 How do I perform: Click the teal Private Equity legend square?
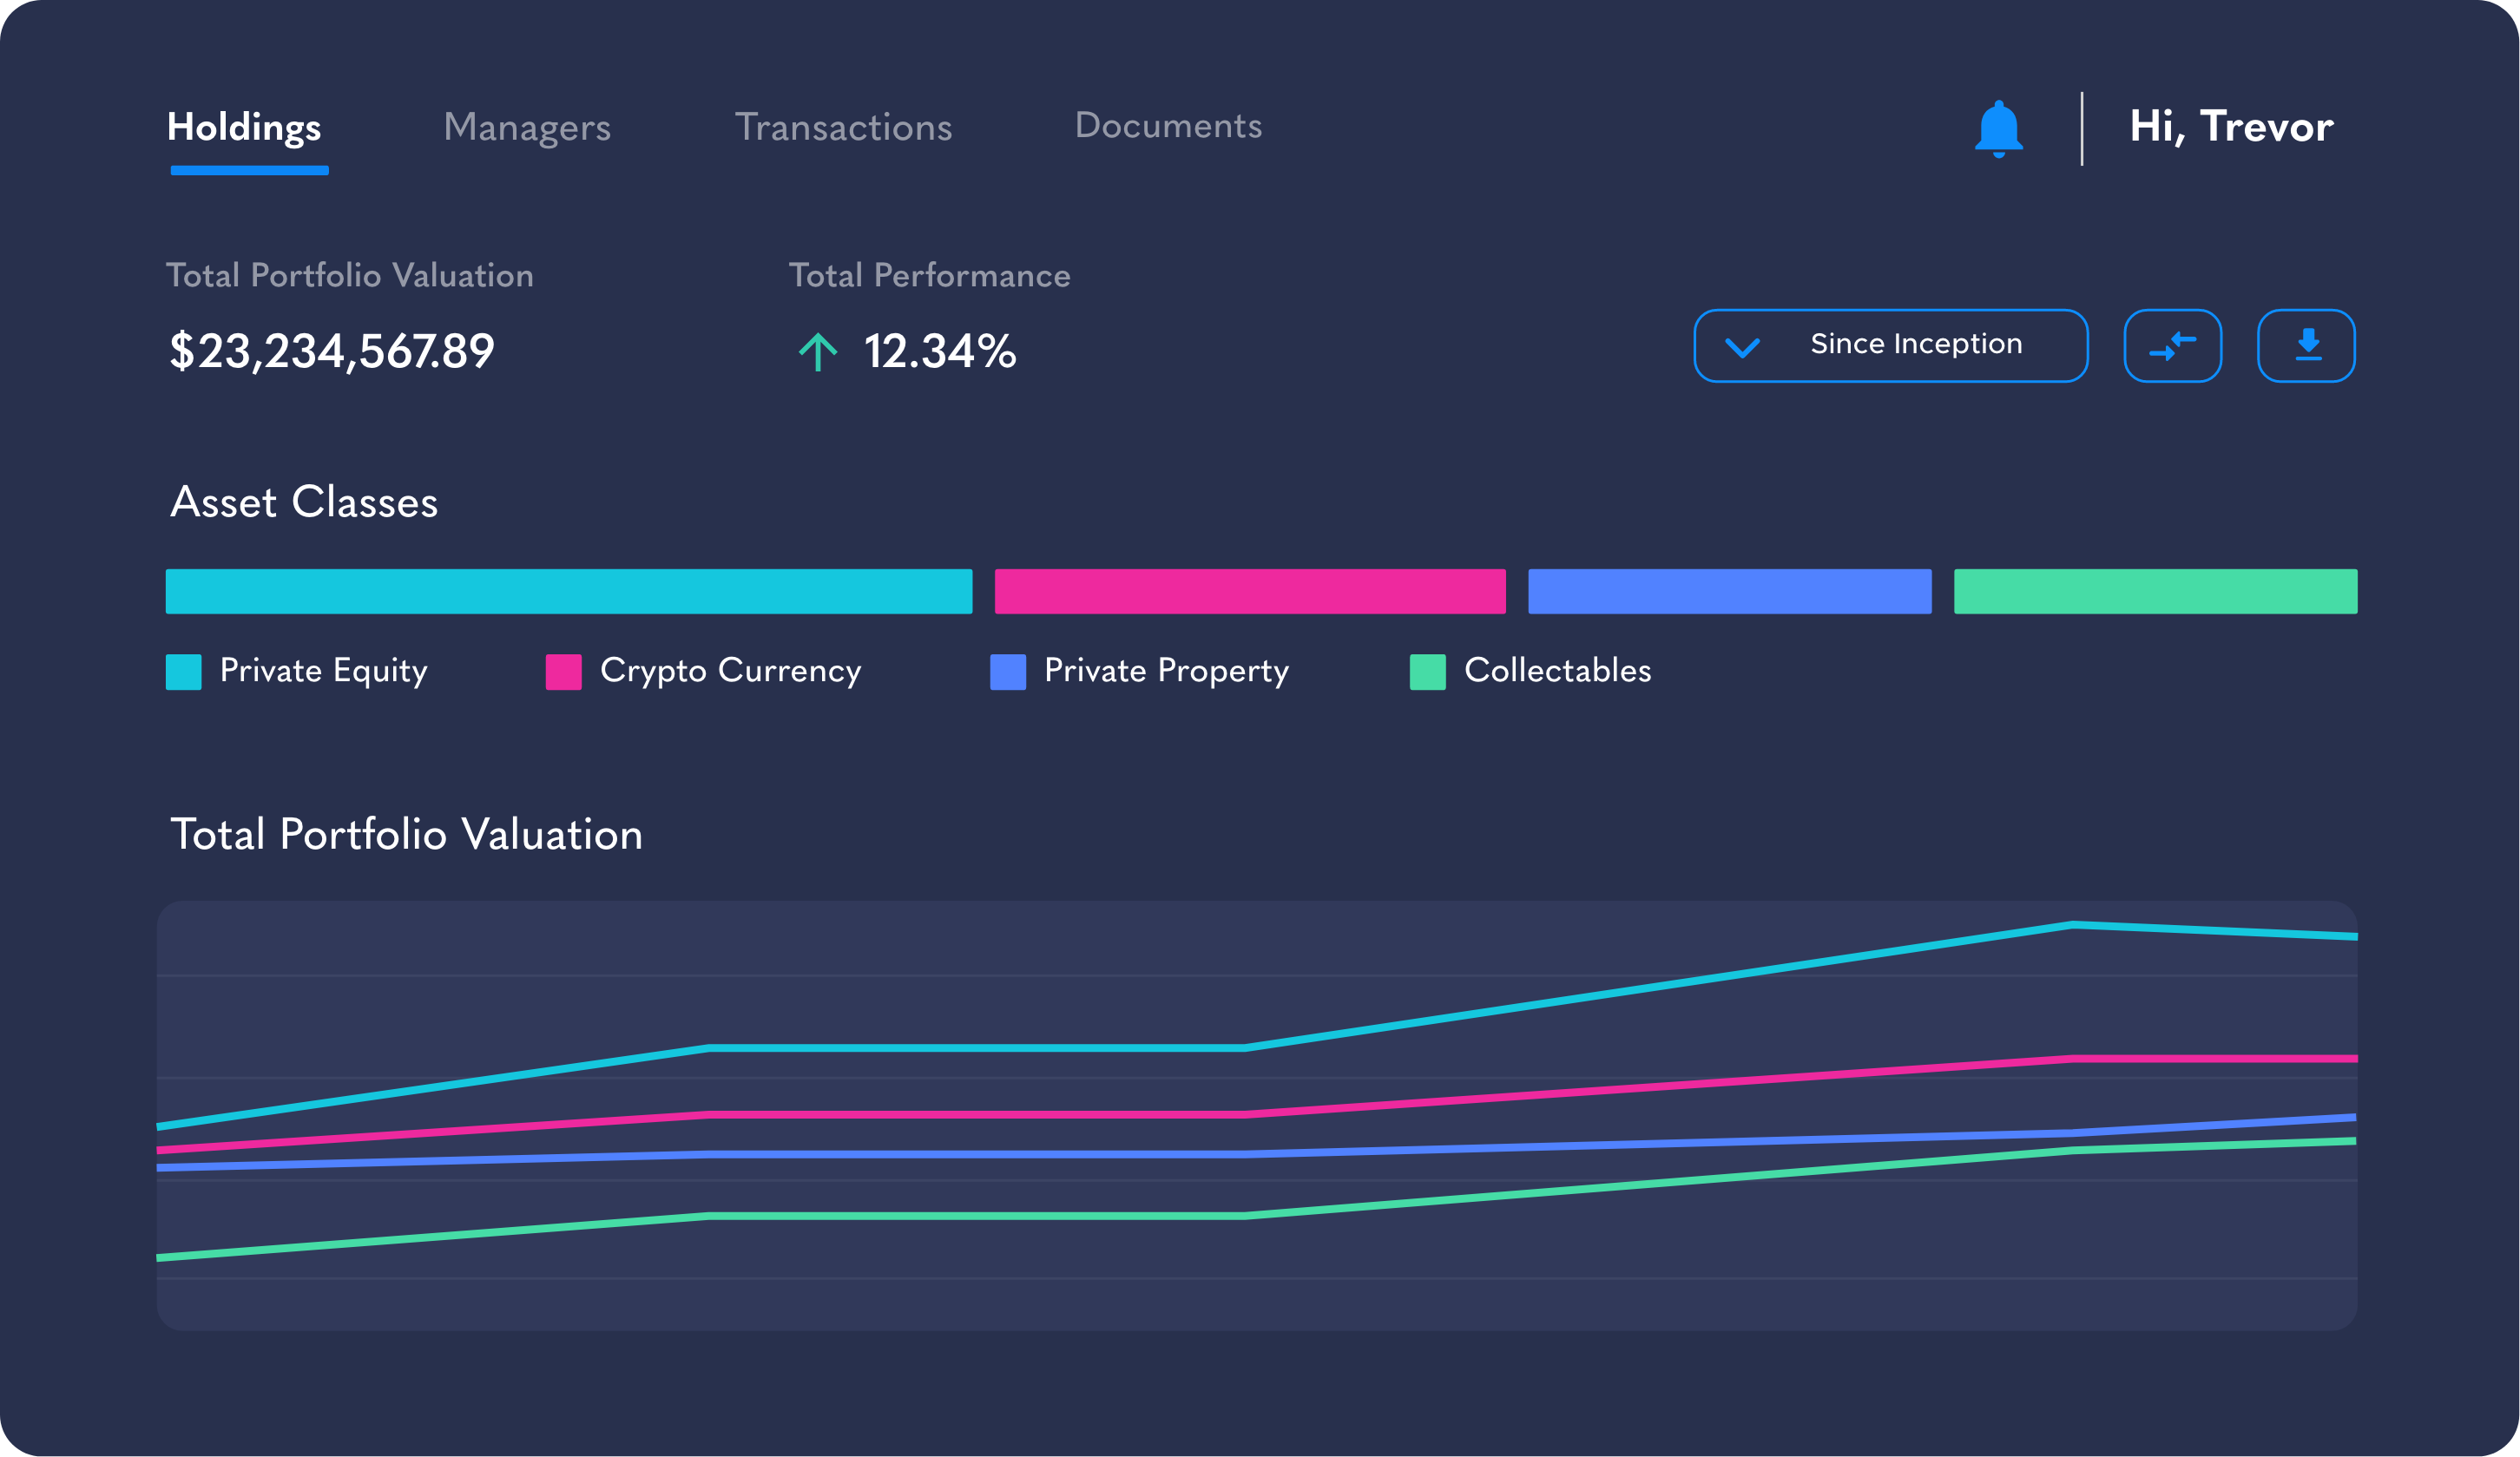183,671
